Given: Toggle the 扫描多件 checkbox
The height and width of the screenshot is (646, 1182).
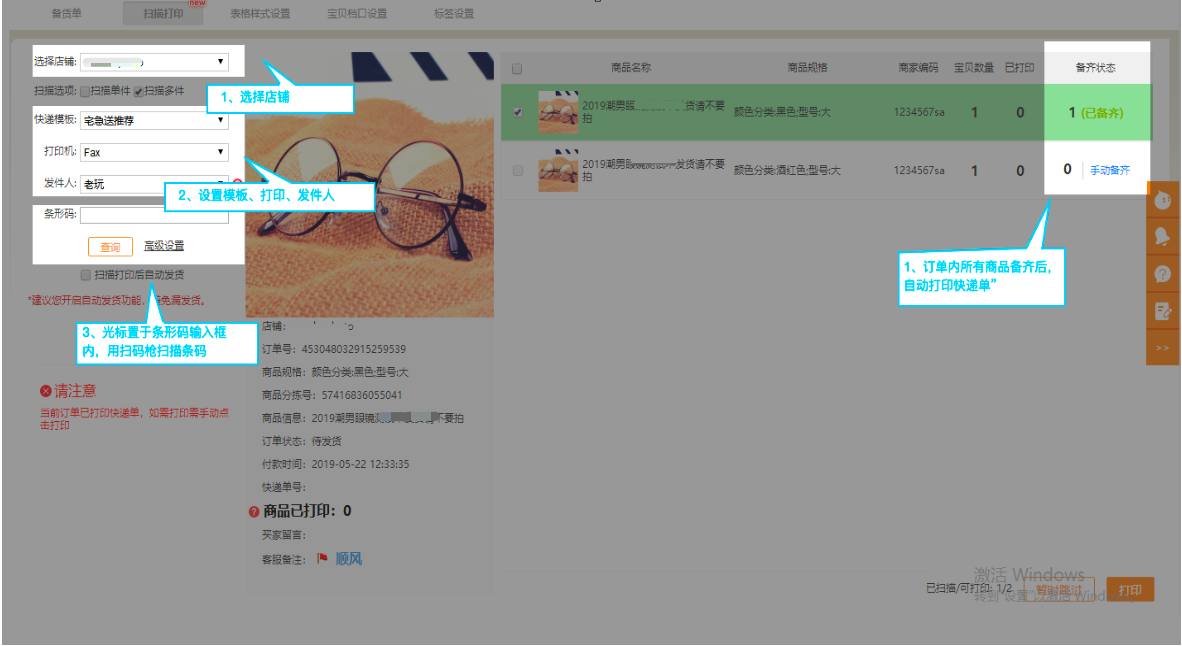Looking at the screenshot, I should point(139,91).
